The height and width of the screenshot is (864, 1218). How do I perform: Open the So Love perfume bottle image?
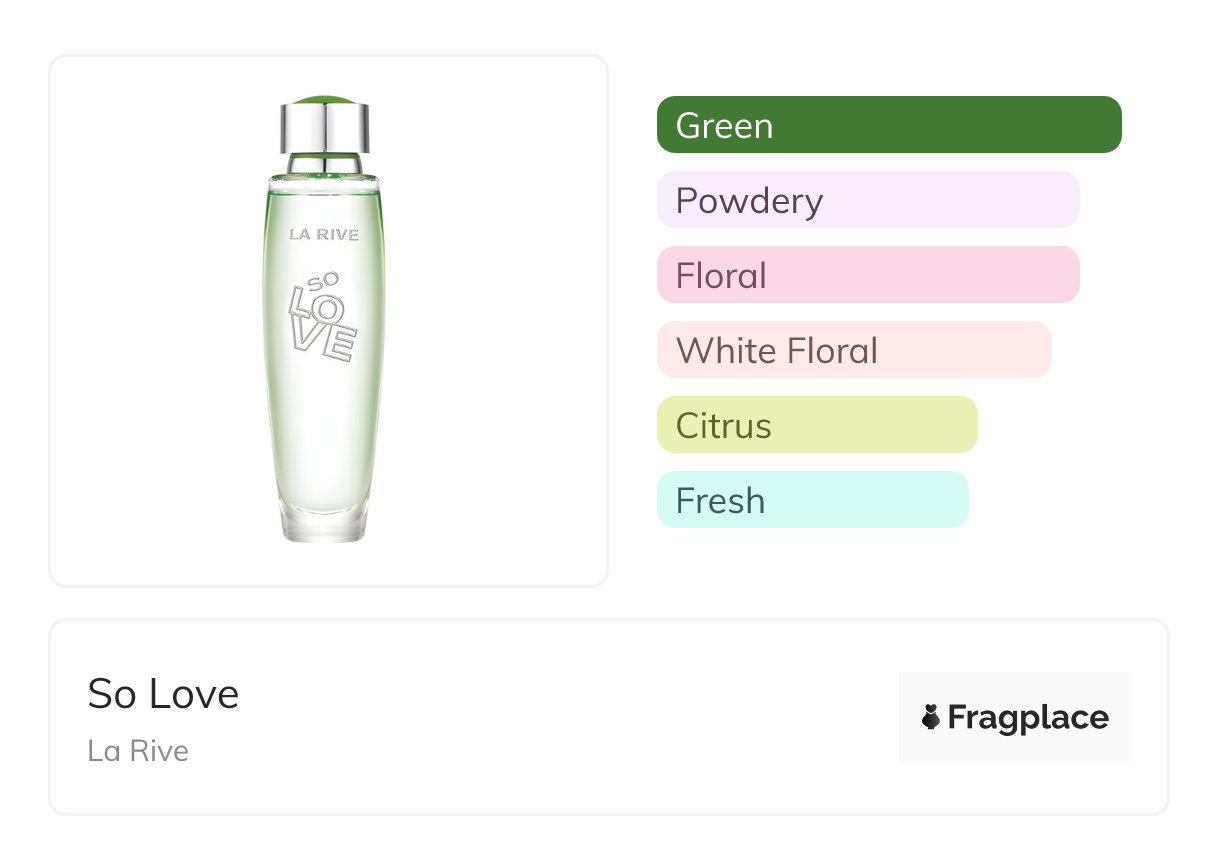[x=325, y=400]
